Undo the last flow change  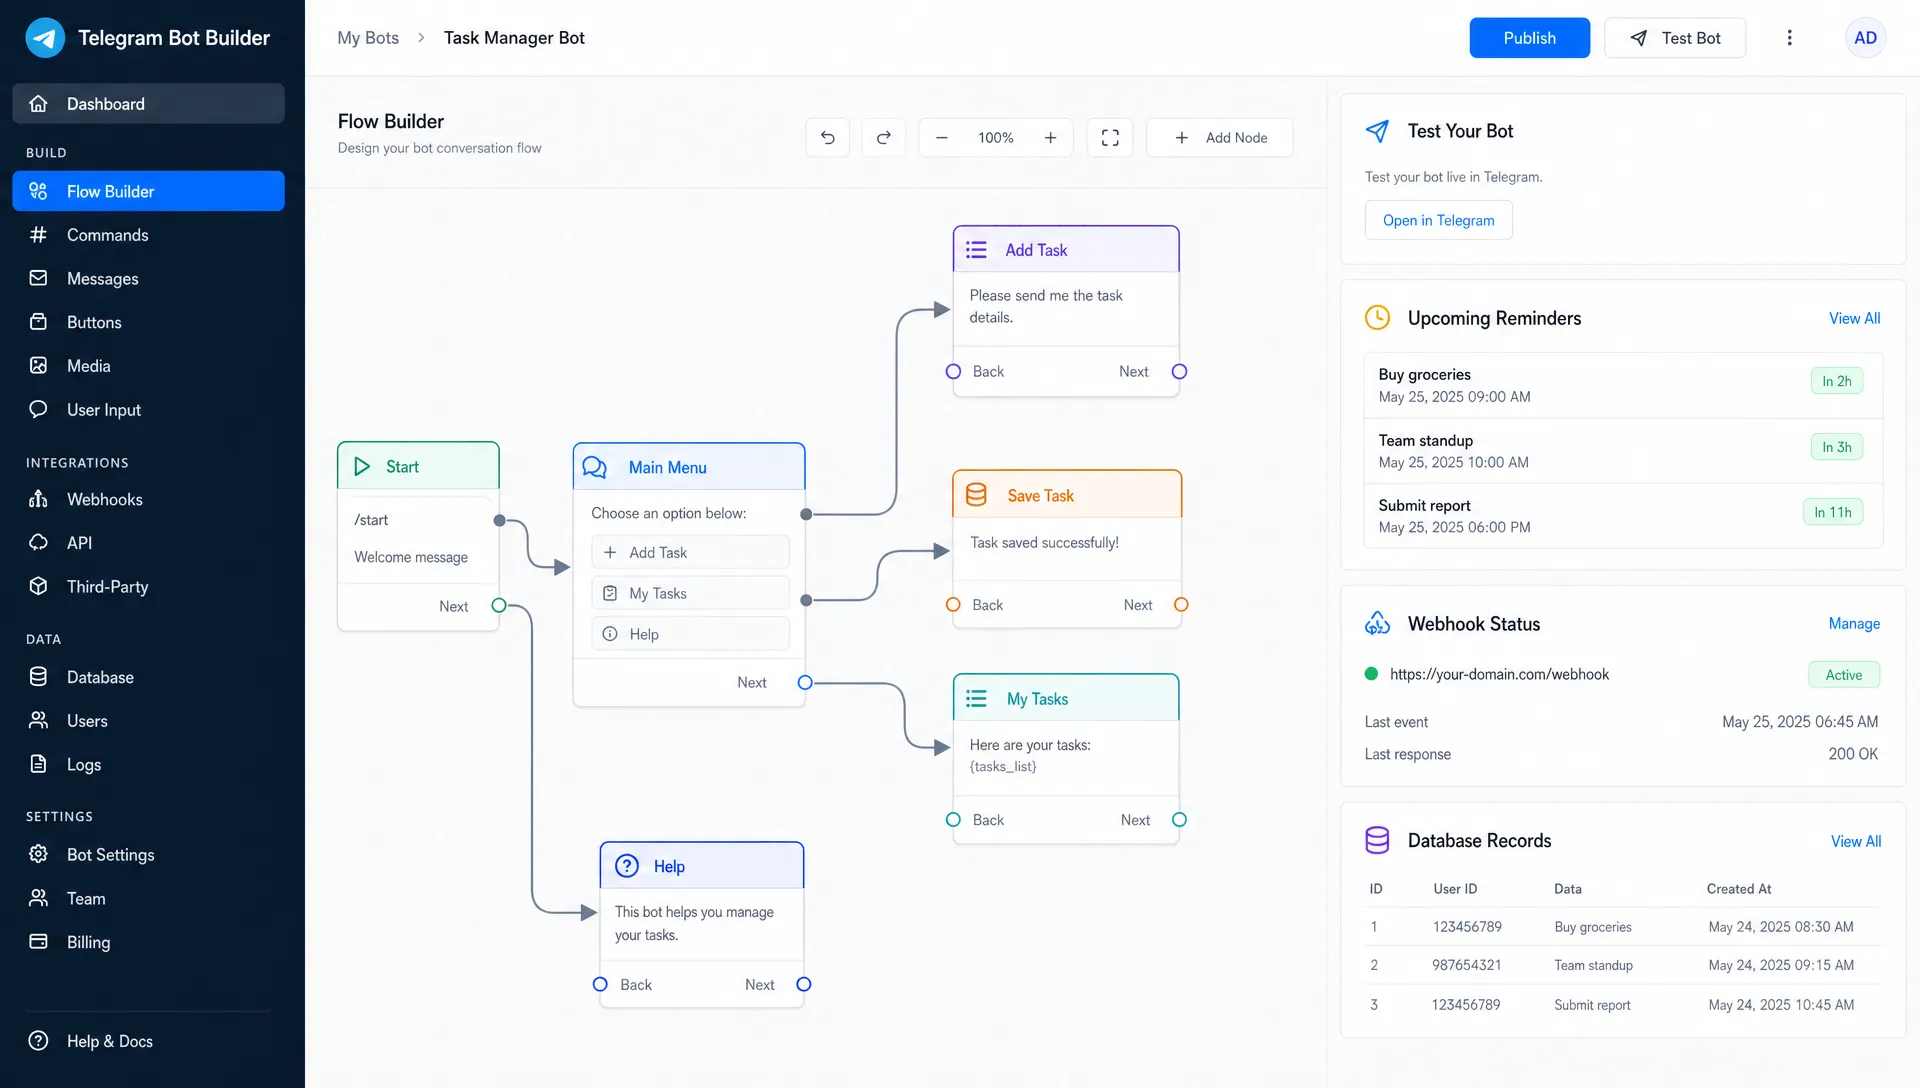(827, 138)
